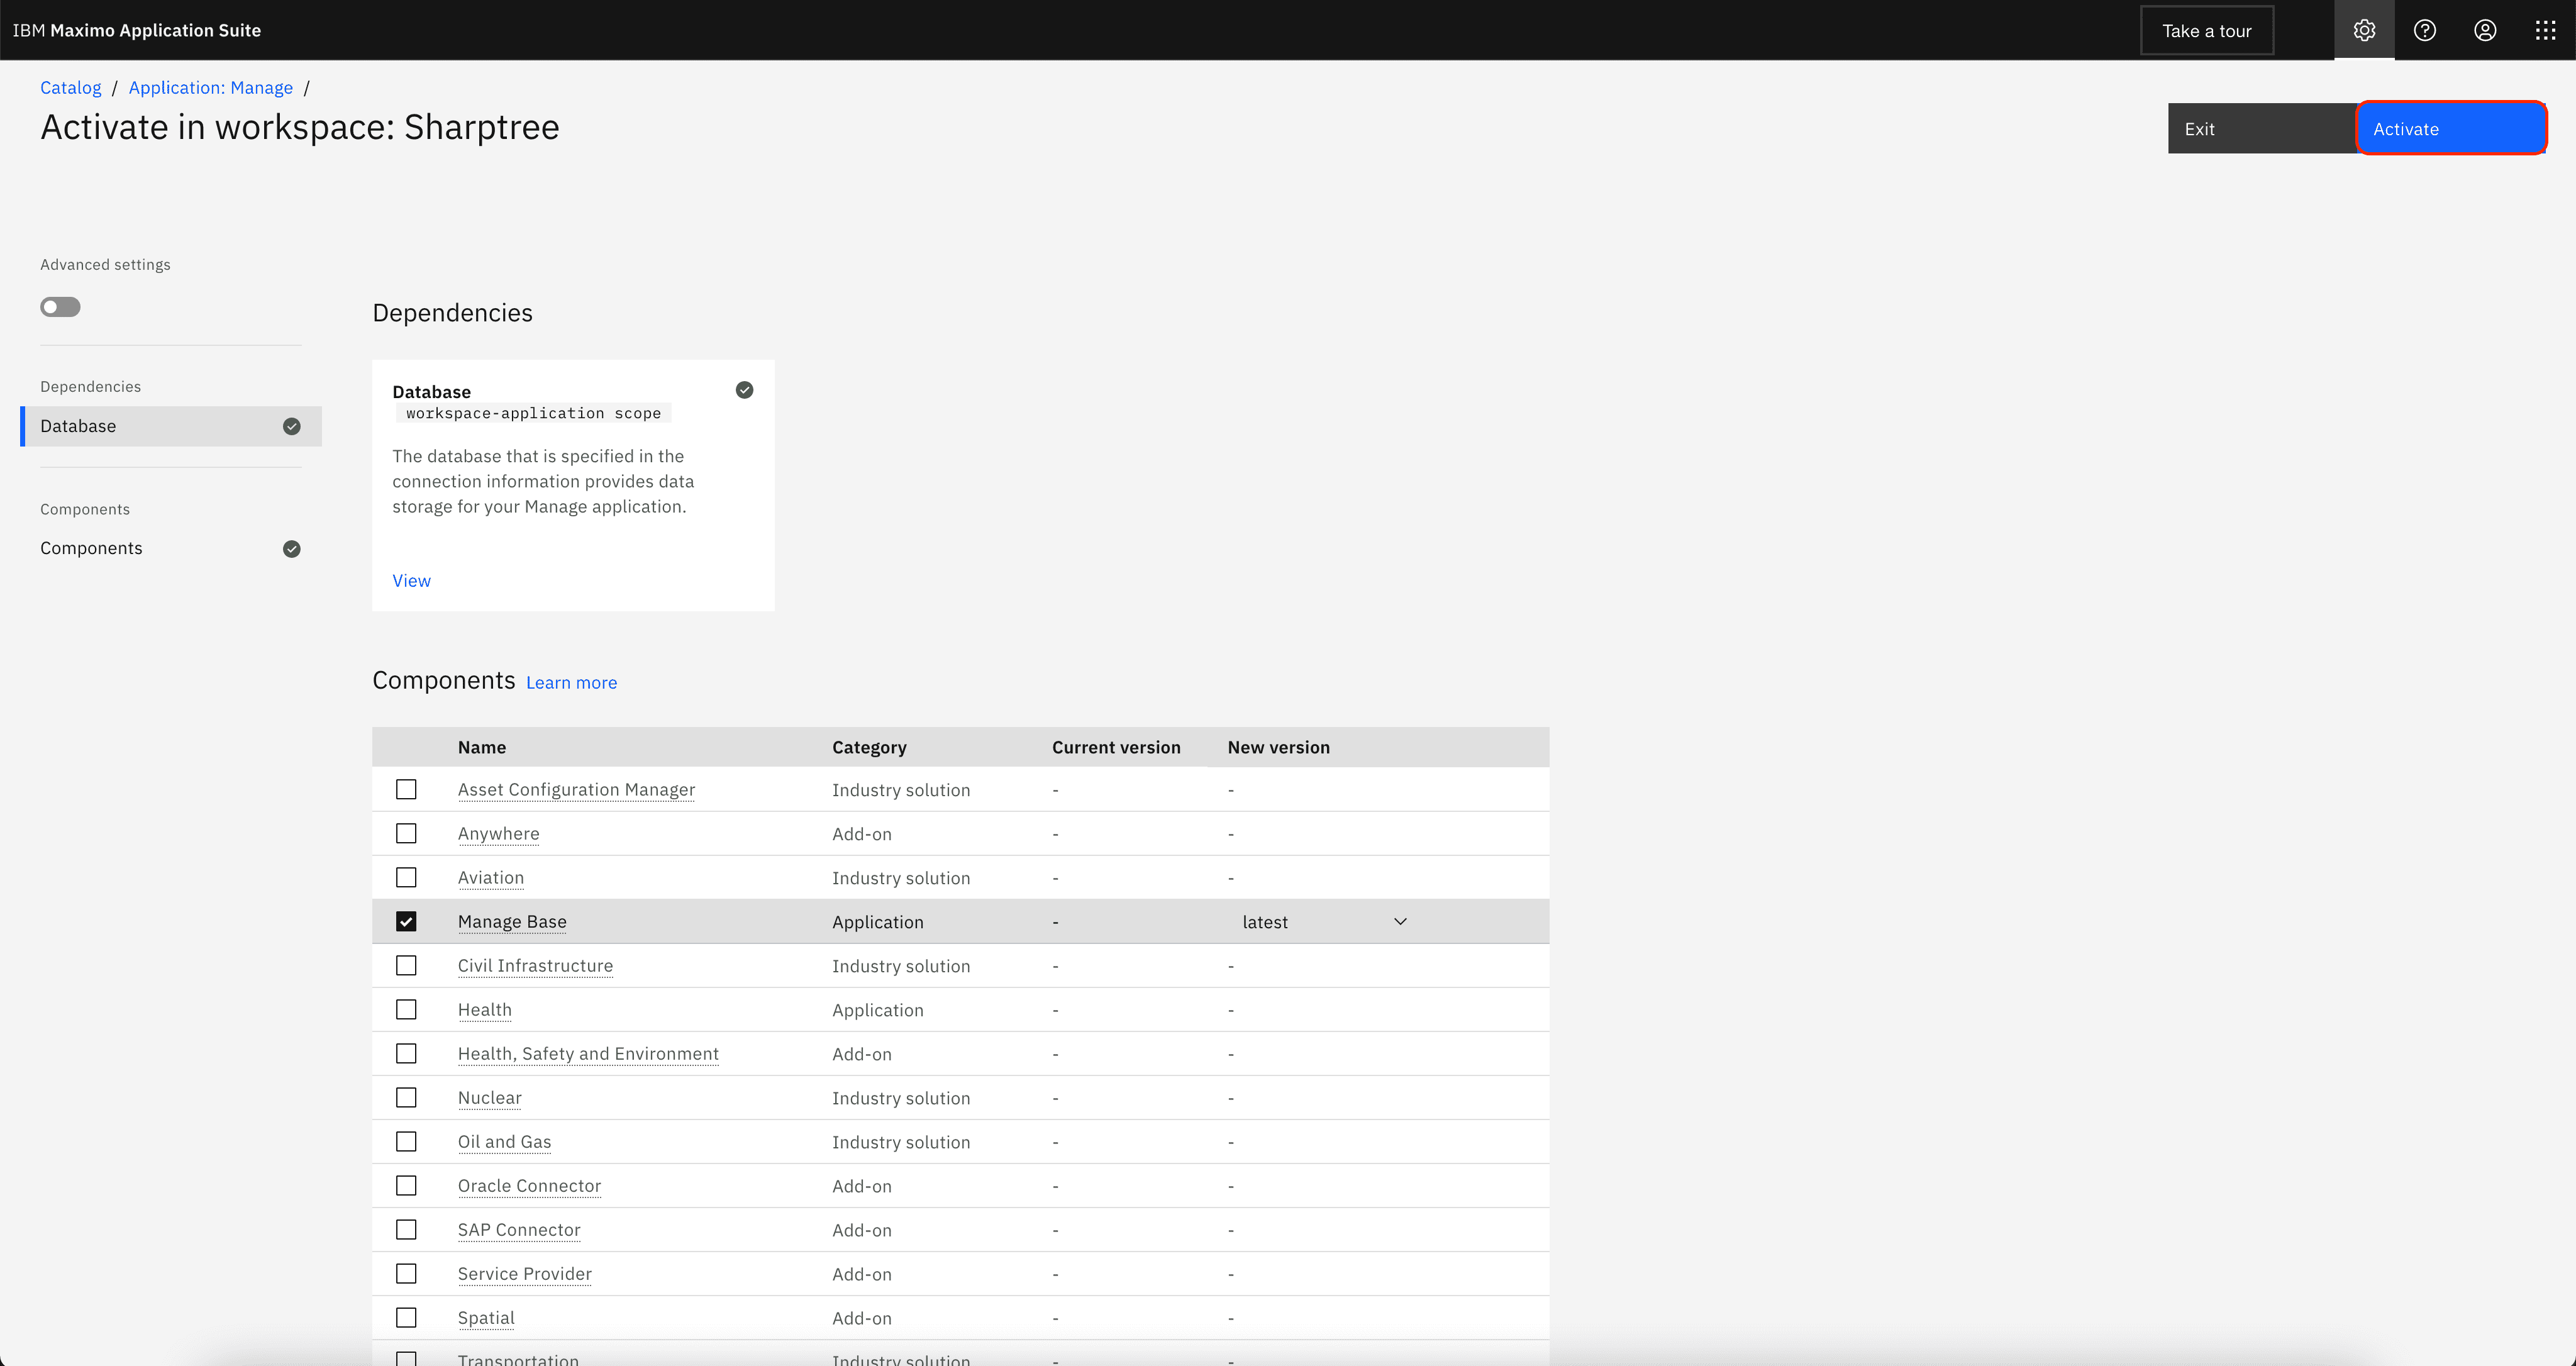Check the Civil Infrastructure checkbox
2576x1366 pixels.
(406, 966)
